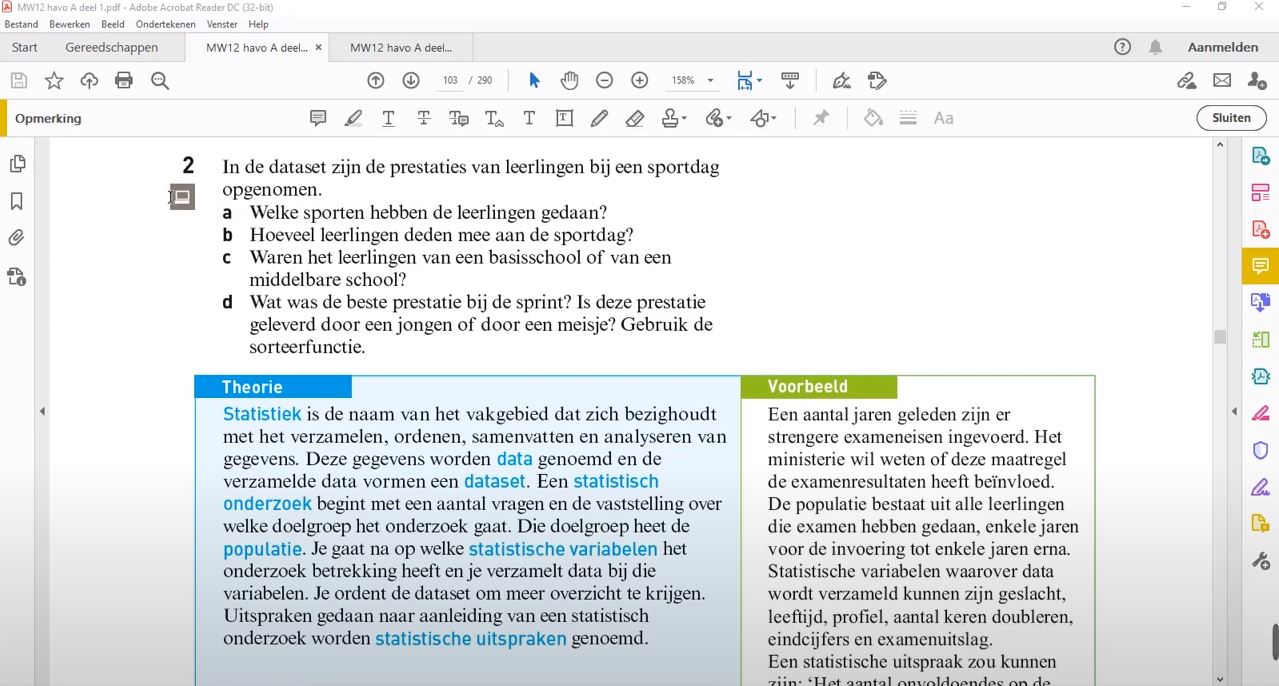Go to the next page arrow
This screenshot has height=686, width=1279.
pyautogui.click(x=411, y=81)
